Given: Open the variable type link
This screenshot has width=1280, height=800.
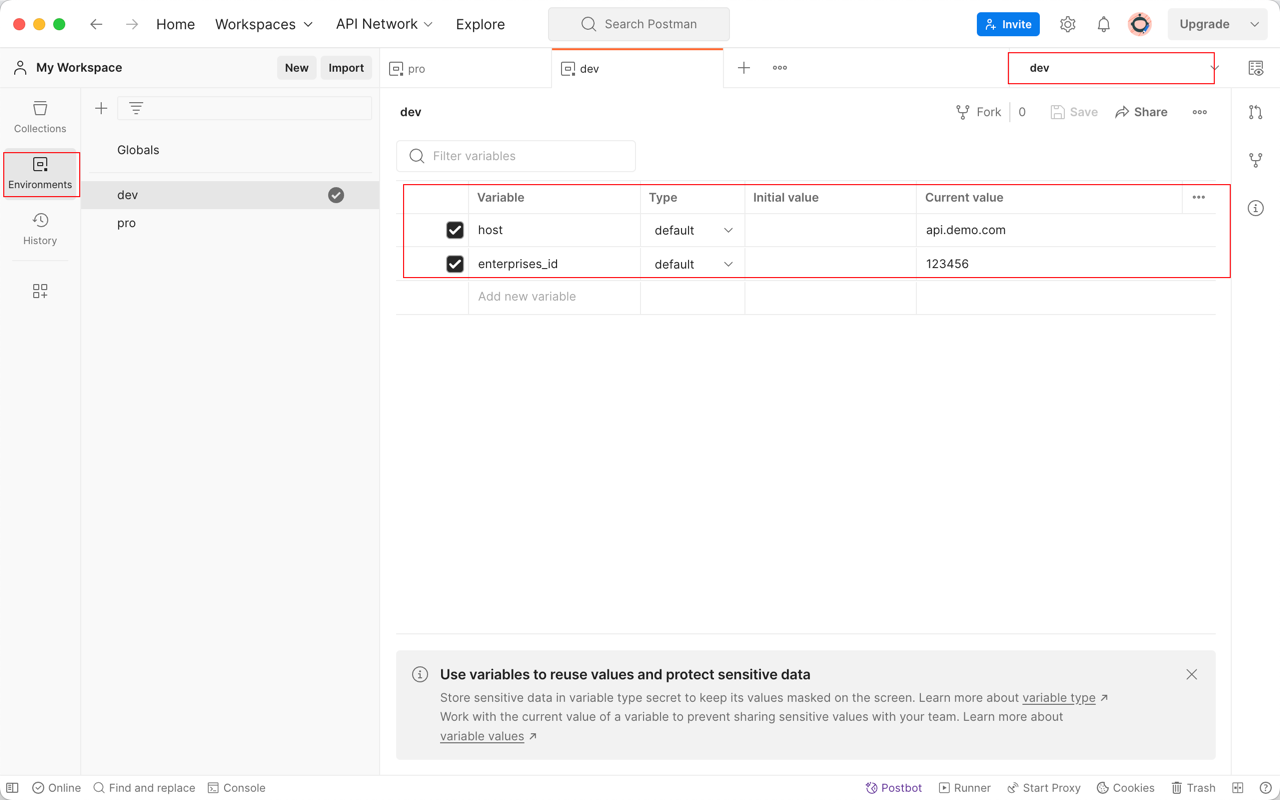Looking at the screenshot, I should point(1058,698).
